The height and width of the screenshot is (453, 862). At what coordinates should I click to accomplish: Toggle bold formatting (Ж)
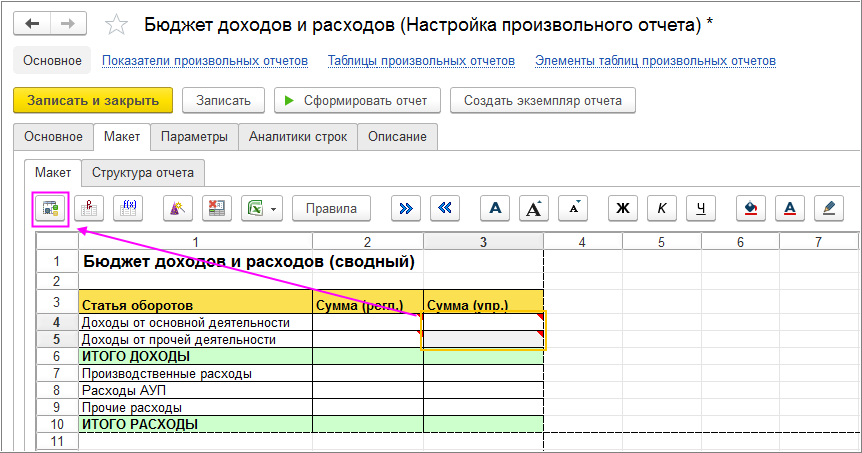[622, 208]
